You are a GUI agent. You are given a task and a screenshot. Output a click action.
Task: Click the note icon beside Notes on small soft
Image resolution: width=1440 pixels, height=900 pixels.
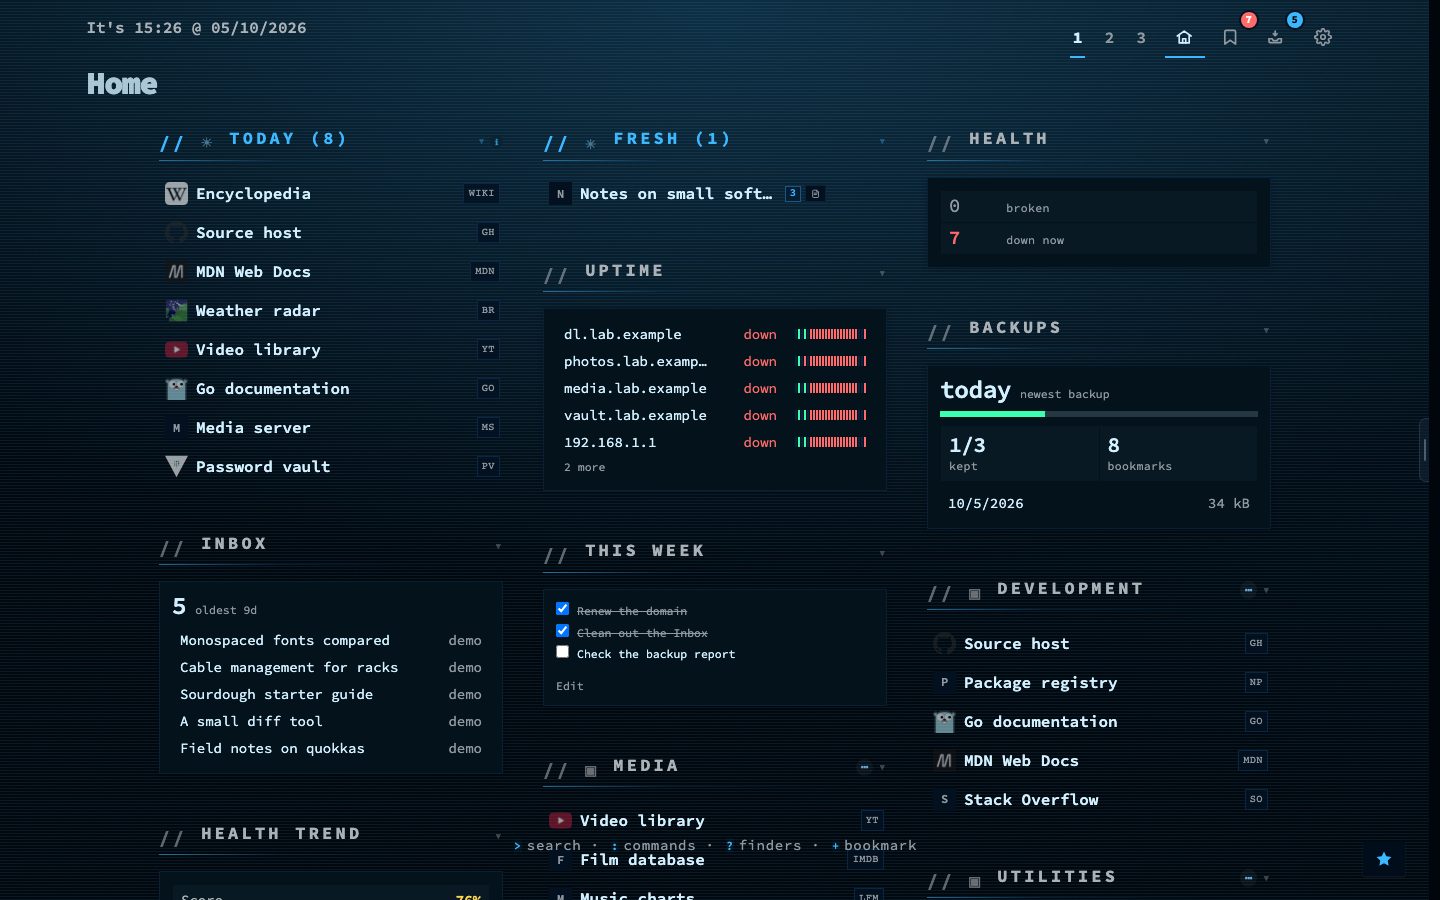[x=815, y=194]
